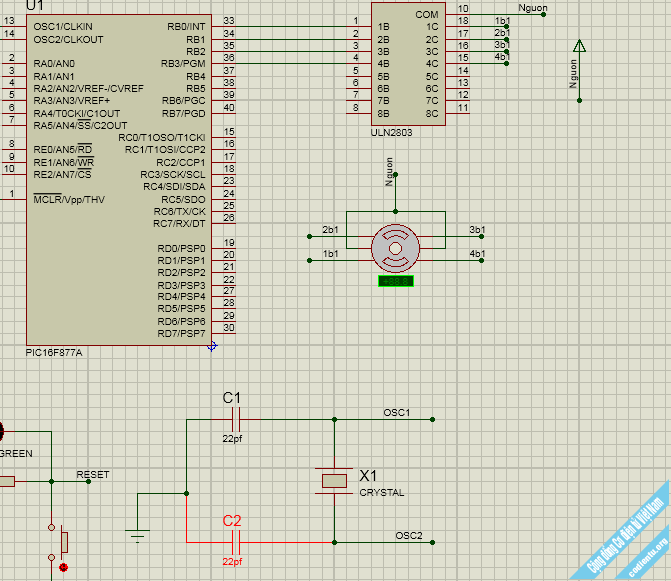Click the green motor status display

click(x=396, y=282)
